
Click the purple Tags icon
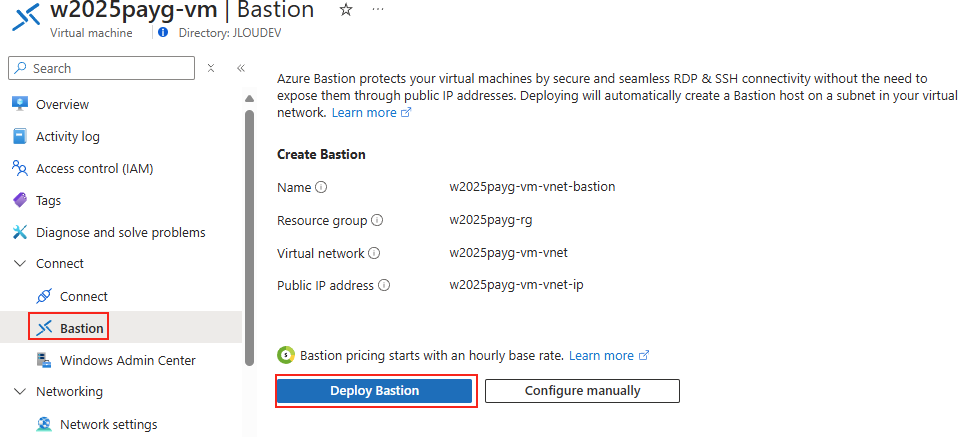pyautogui.click(x=20, y=200)
